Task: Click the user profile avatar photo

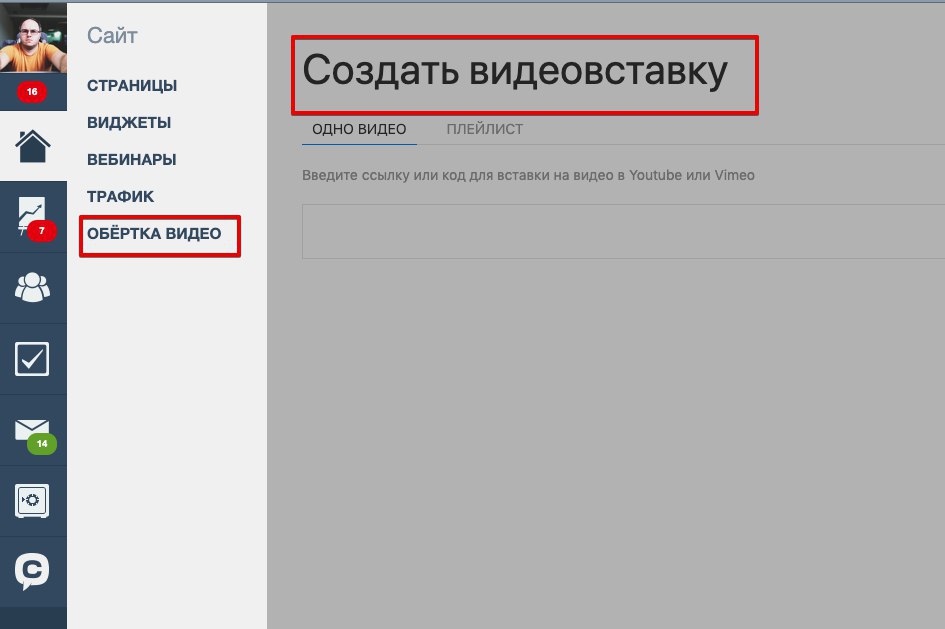Action: tap(33, 39)
